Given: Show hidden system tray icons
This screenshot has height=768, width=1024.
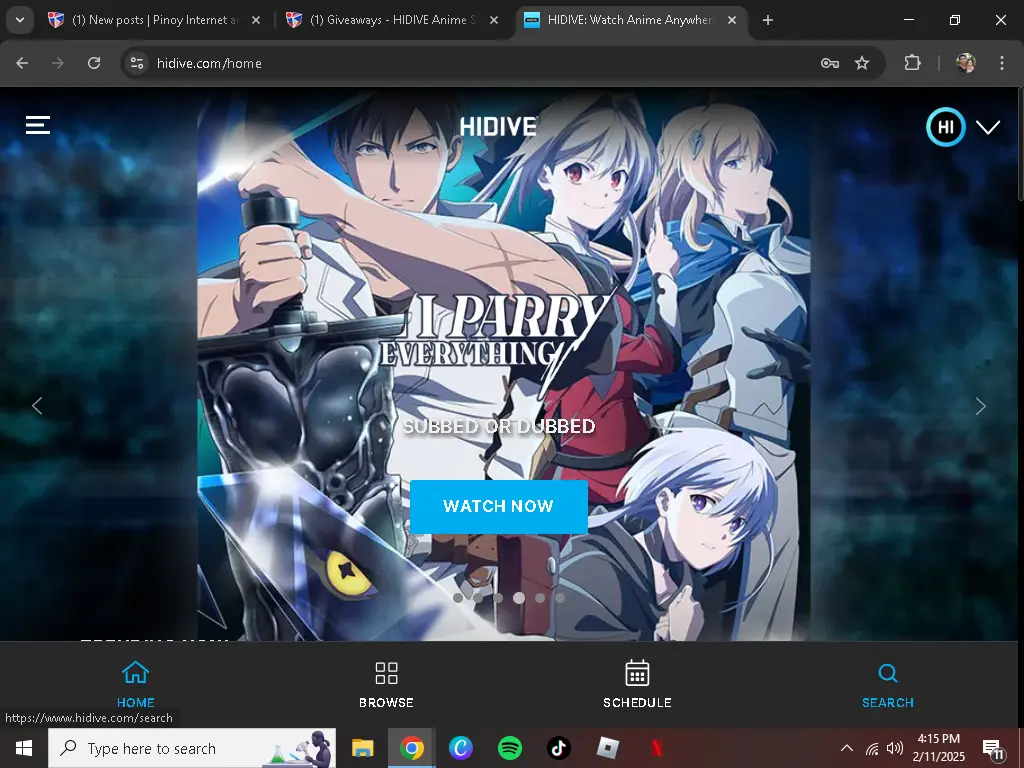Looking at the screenshot, I should click(x=846, y=748).
